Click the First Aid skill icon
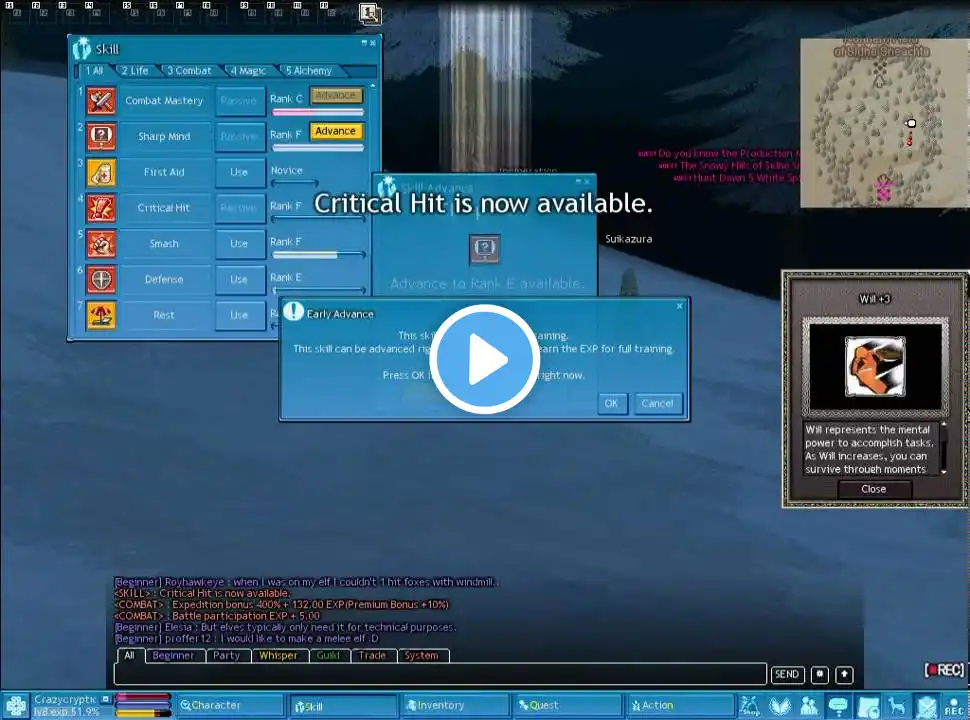970x720 pixels. pyautogui.click(x=101, y=173)
